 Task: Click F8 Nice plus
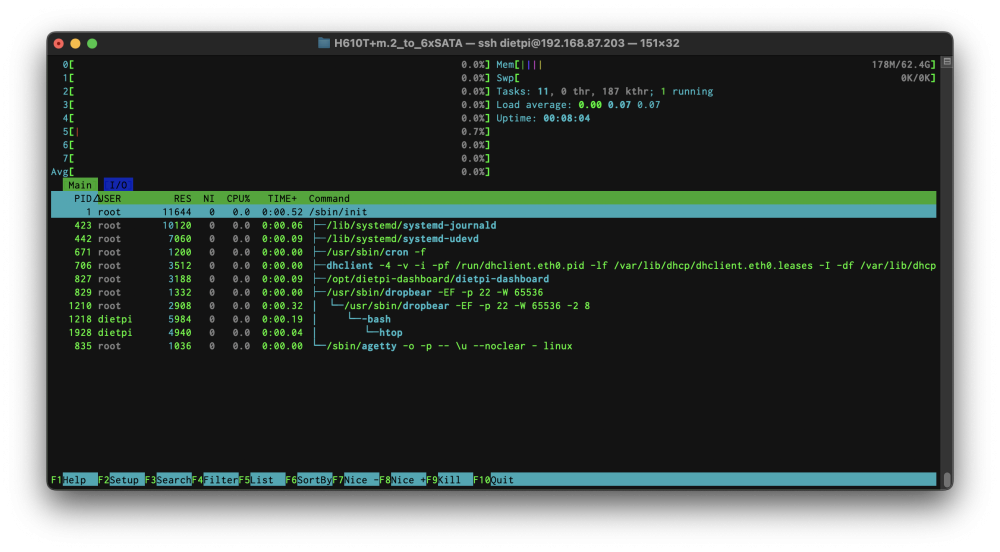click(x=402, y=480)
